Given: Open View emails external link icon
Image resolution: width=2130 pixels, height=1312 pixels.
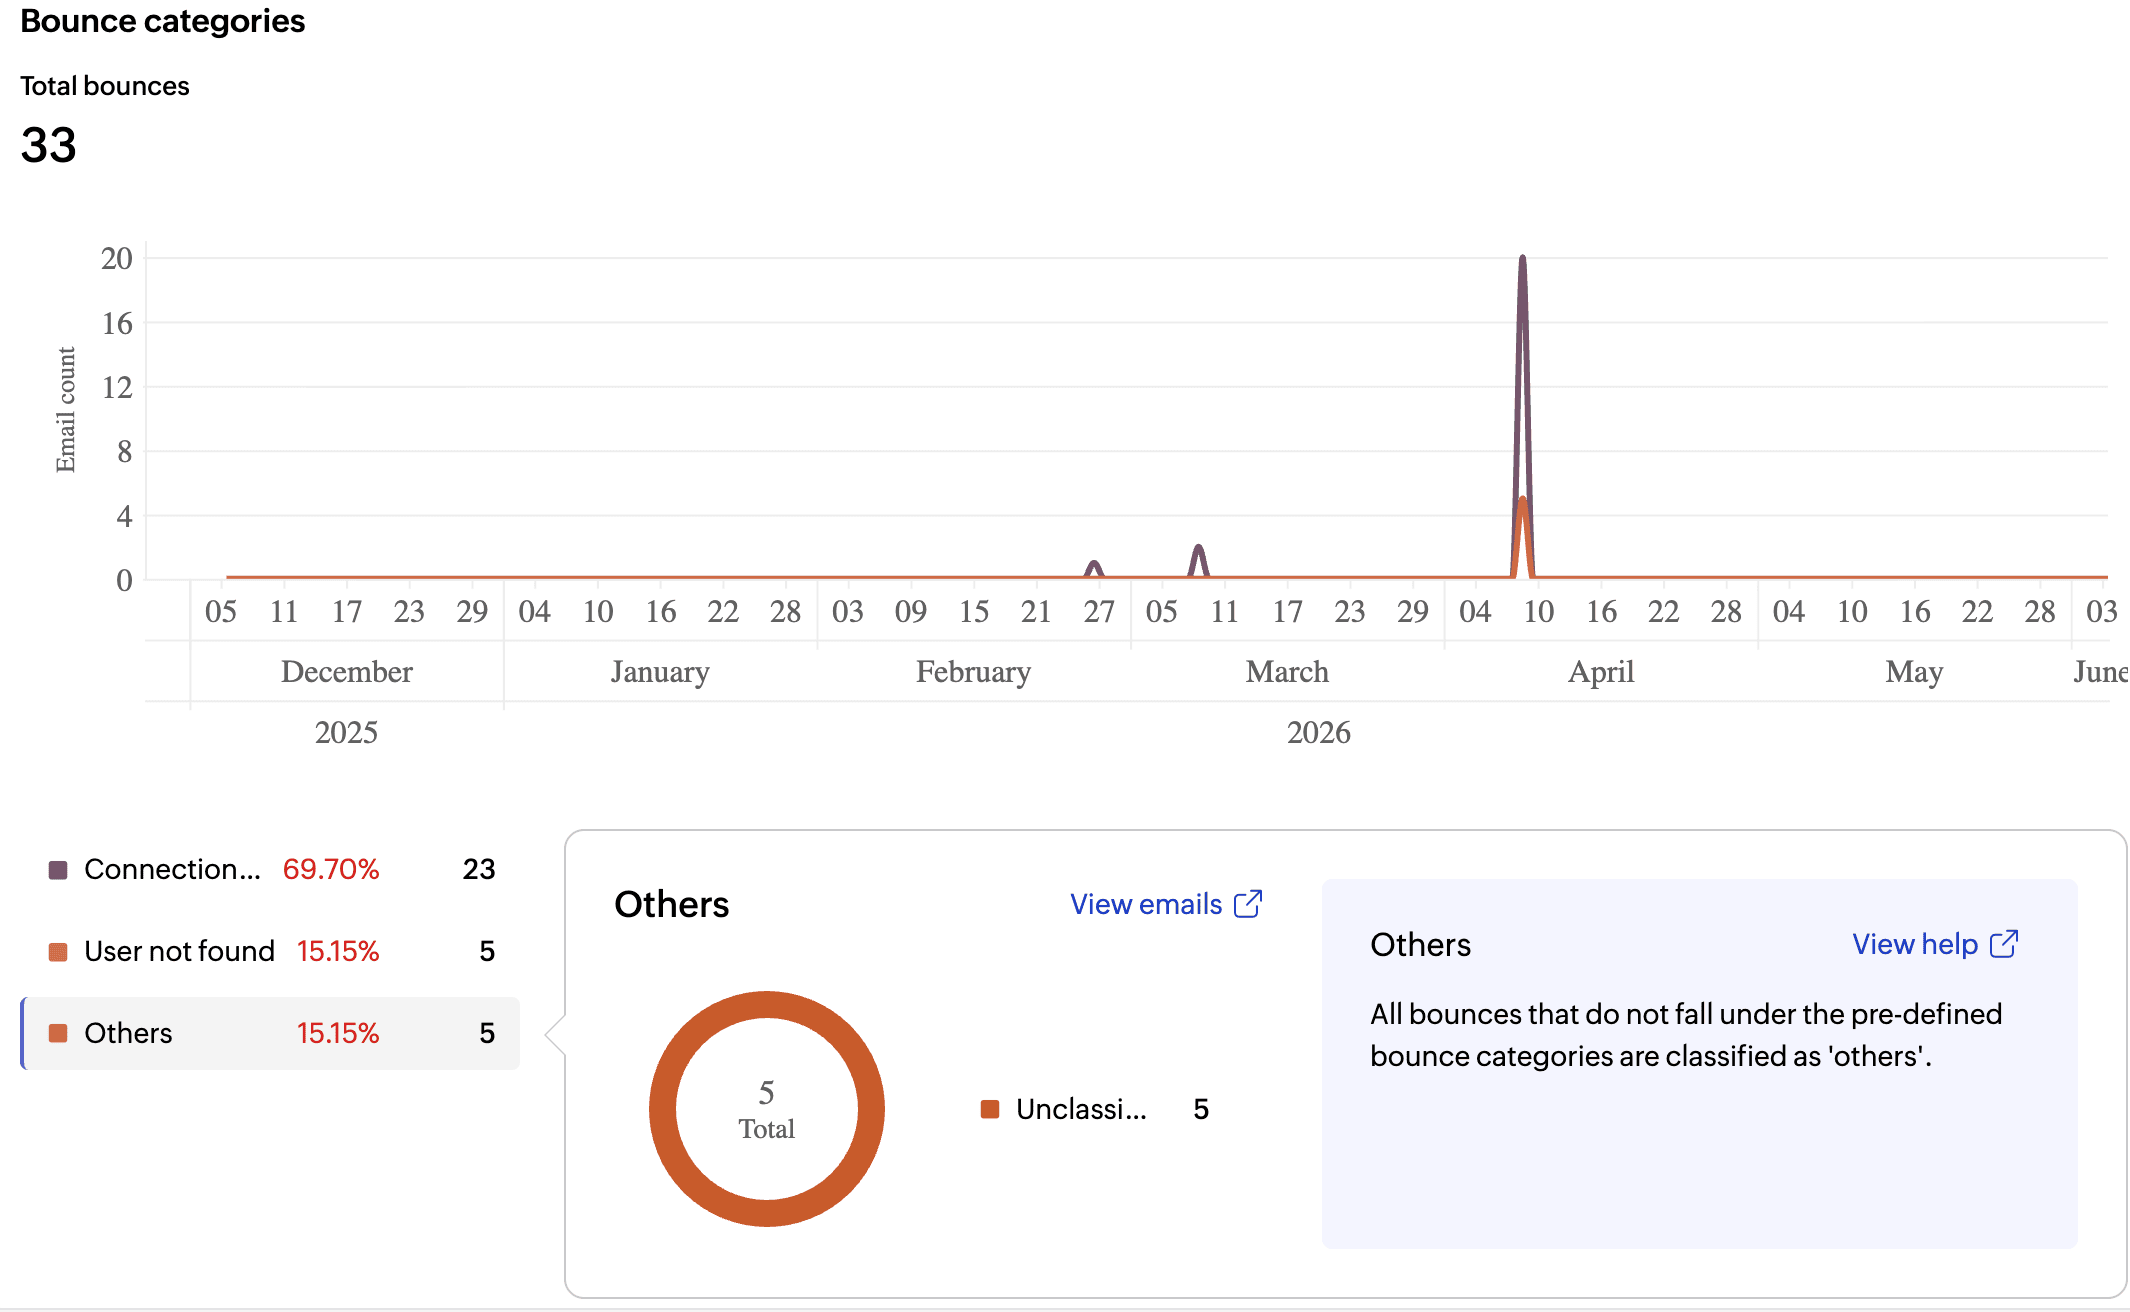Looking at the screenshot, I should 1248,904.
